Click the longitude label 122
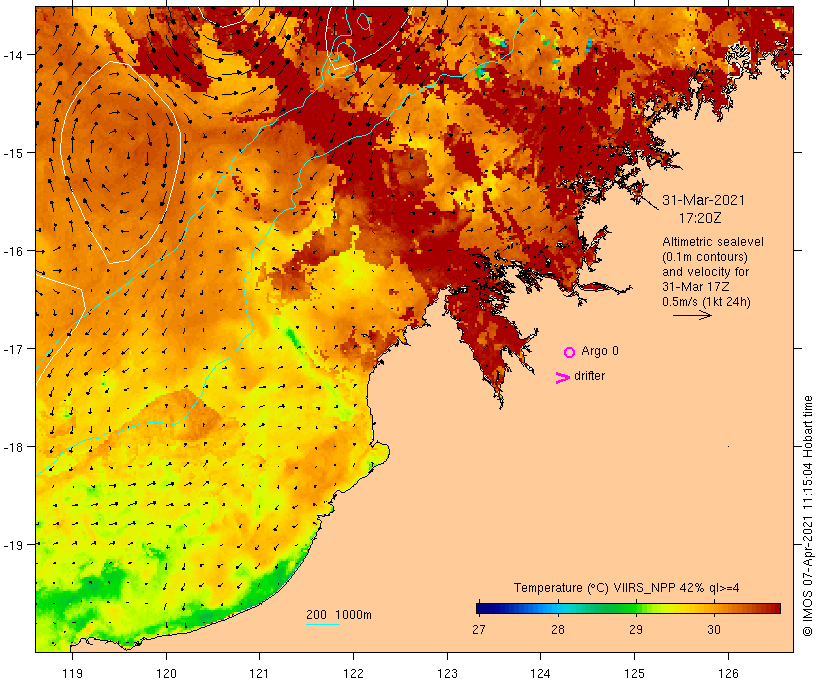 [x=354, y=673]
